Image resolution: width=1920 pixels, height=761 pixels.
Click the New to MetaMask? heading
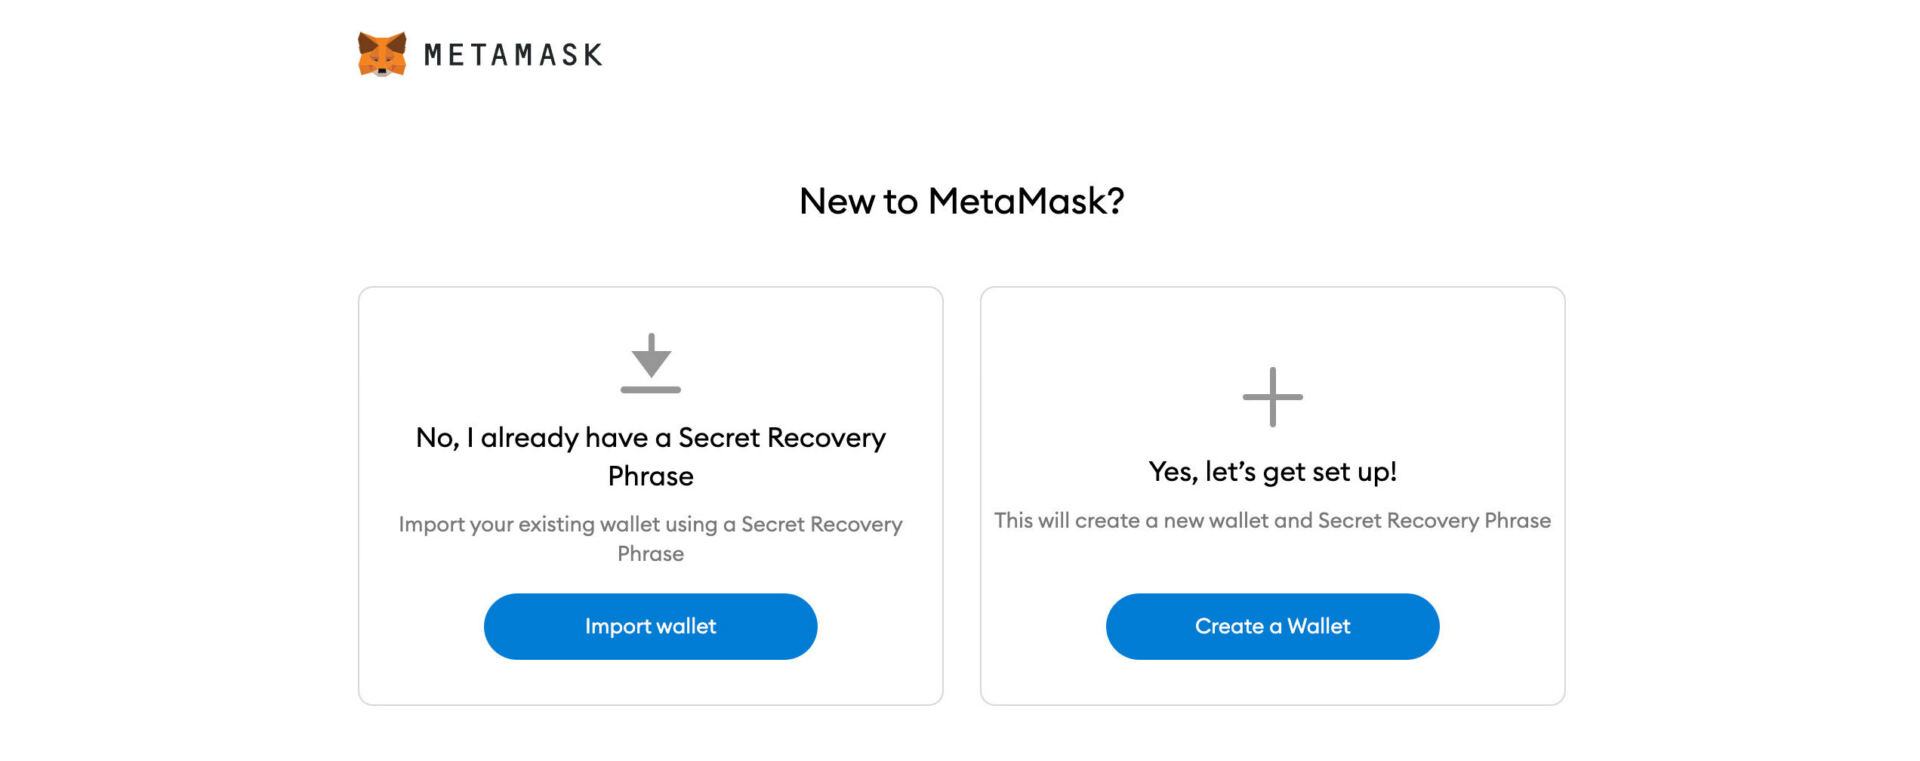pos(961,201)
